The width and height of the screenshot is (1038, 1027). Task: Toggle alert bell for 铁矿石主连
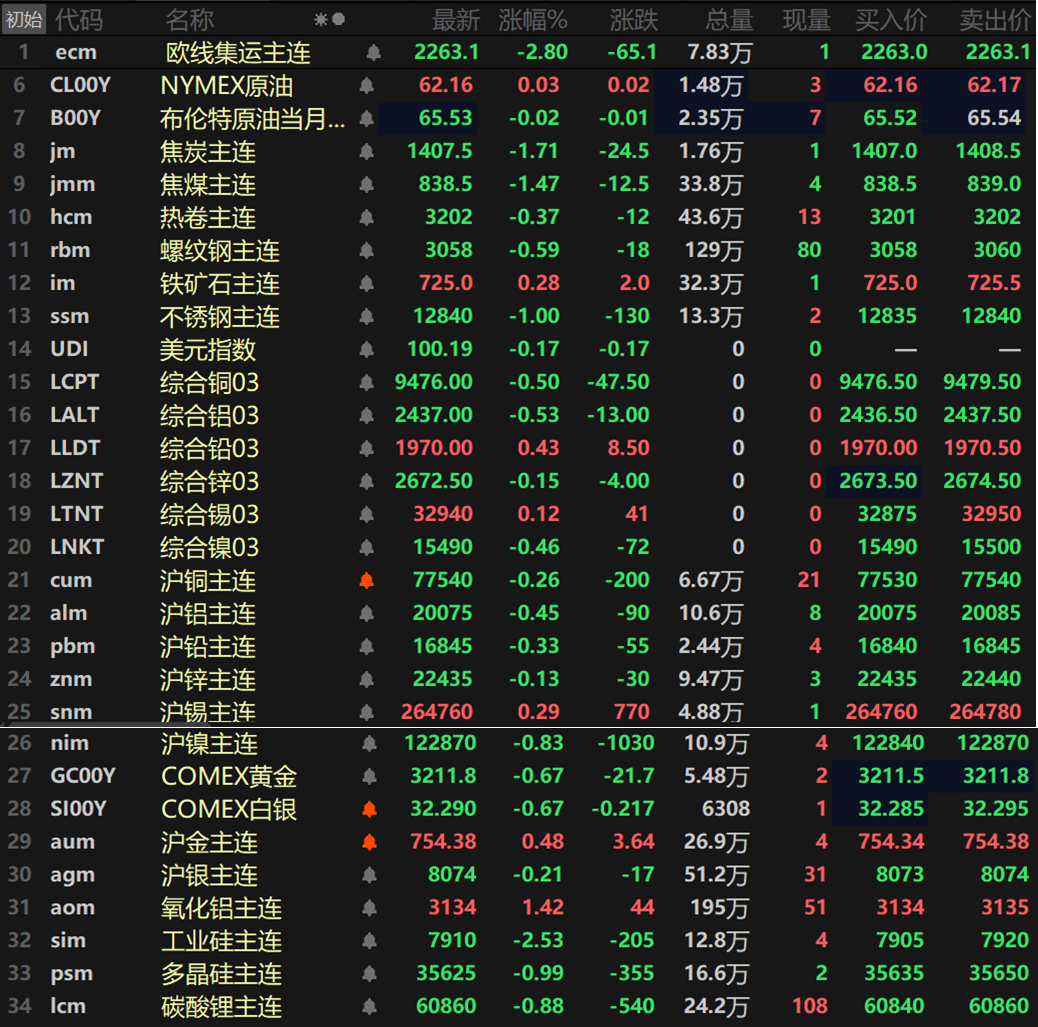coord(366,283)
